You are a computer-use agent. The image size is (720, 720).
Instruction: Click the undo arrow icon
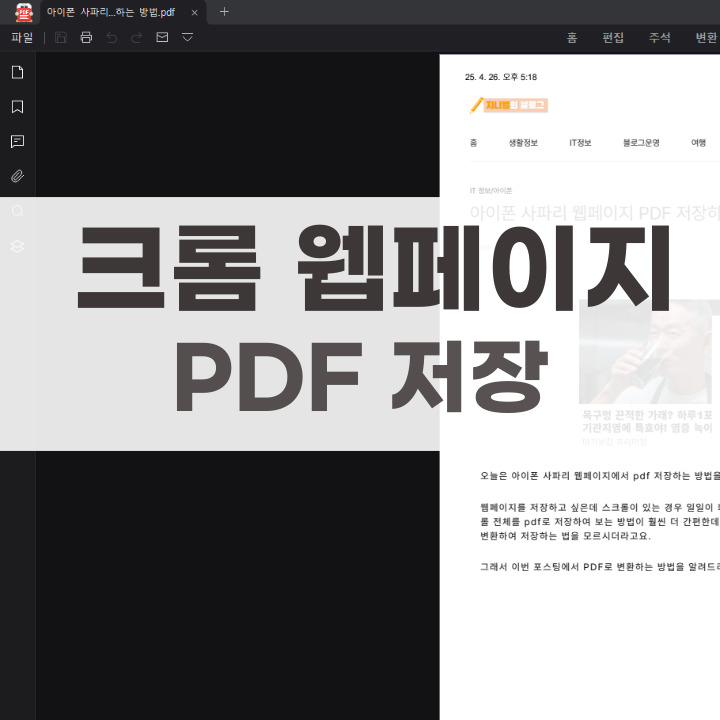(111, 37)
